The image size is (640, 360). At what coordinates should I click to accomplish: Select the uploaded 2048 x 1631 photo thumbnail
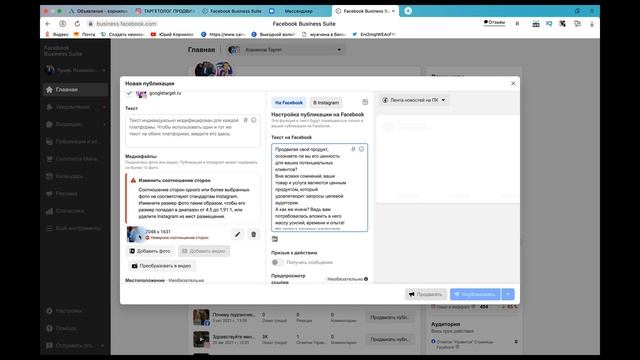(135, 234)
